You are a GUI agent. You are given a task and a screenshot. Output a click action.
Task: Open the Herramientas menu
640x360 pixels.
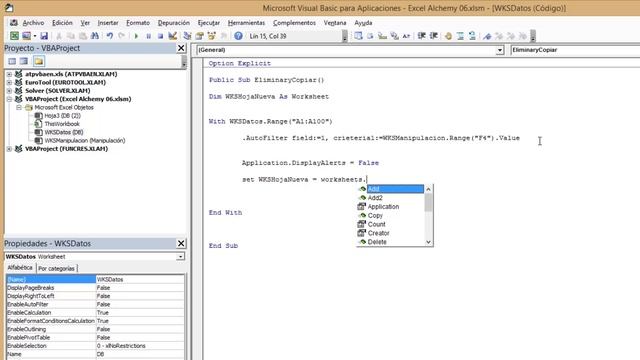pos(246,23)
